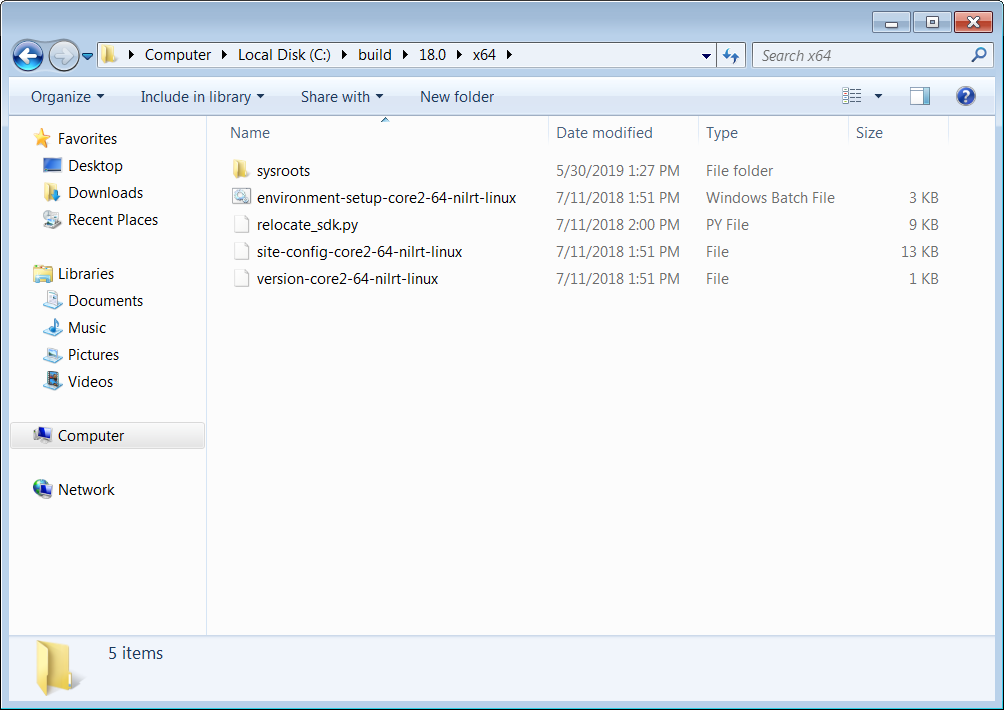Open the view options dropdown arrow
This screenshot has height=710, width=1004.
[878, 96]
